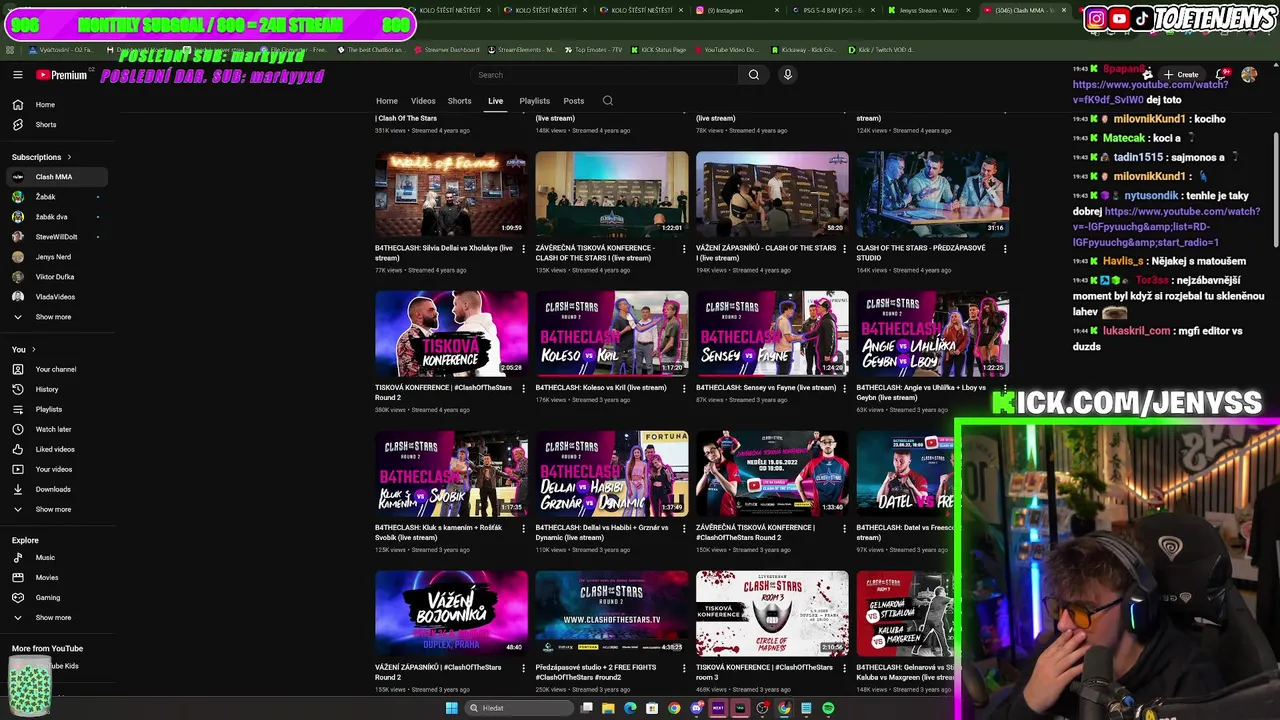
Task: Click the YouTube search input field
Action: 604,75
